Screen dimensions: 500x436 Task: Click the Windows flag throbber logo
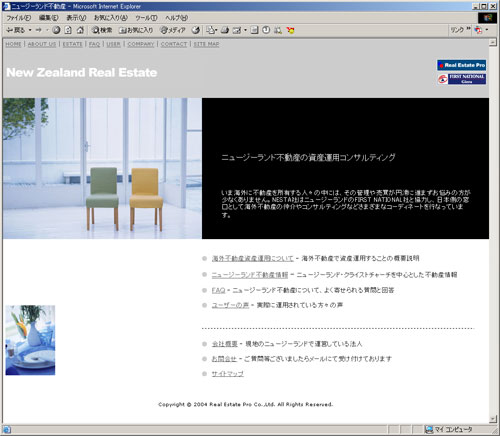pyautogui.click(x=487, y=18)
